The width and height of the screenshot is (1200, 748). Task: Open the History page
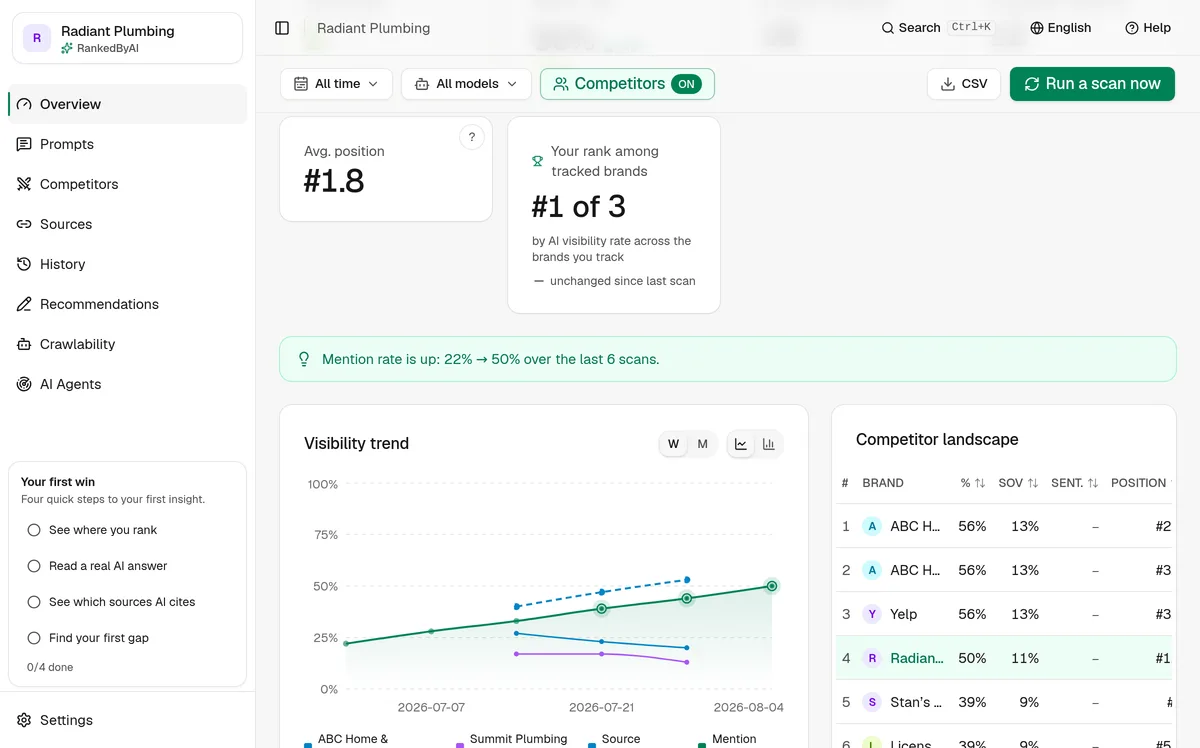point(127,264)
